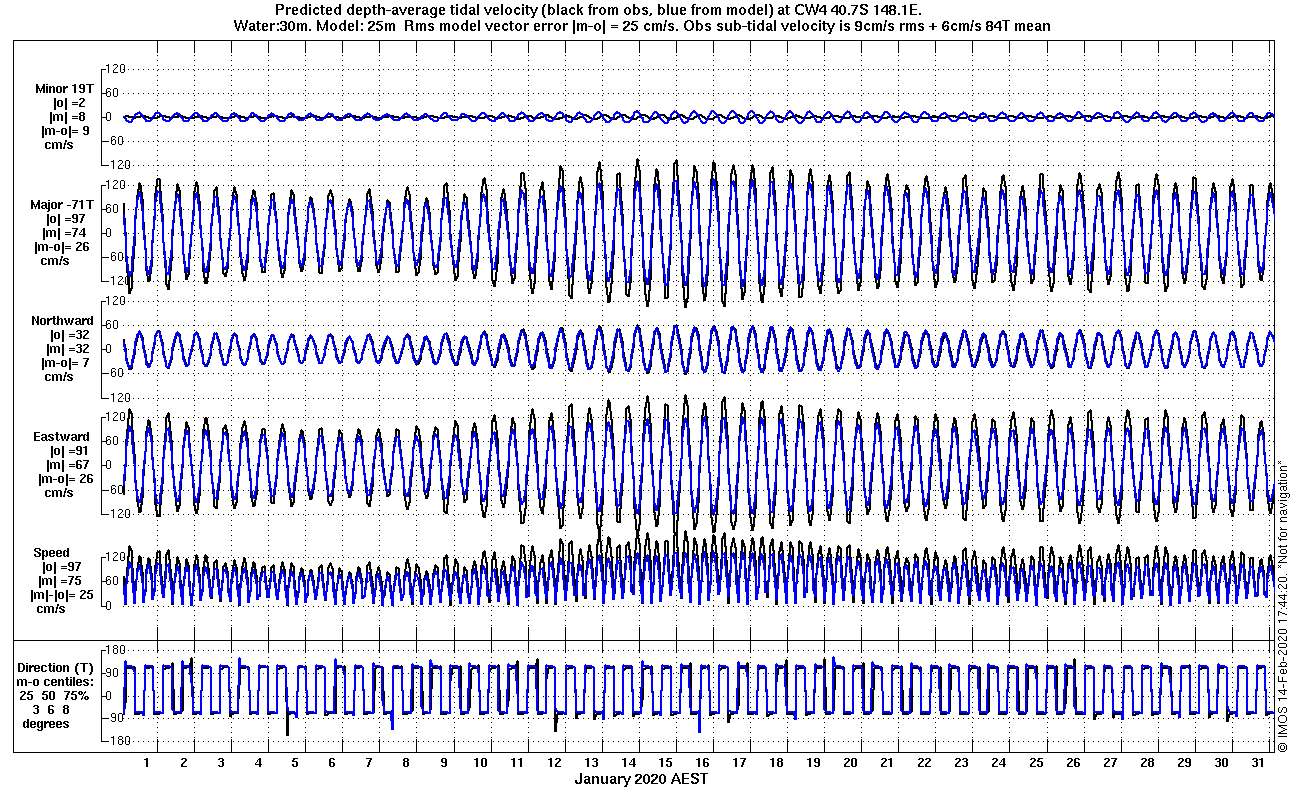Click day '10' on the date axis
Screen dimensions: 1300x800
(480, 762)
